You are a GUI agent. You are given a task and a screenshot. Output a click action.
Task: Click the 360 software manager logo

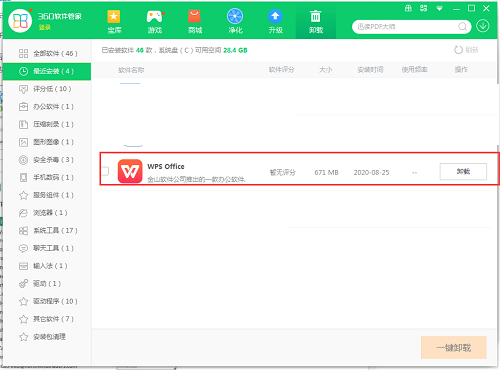click(20, 21)
